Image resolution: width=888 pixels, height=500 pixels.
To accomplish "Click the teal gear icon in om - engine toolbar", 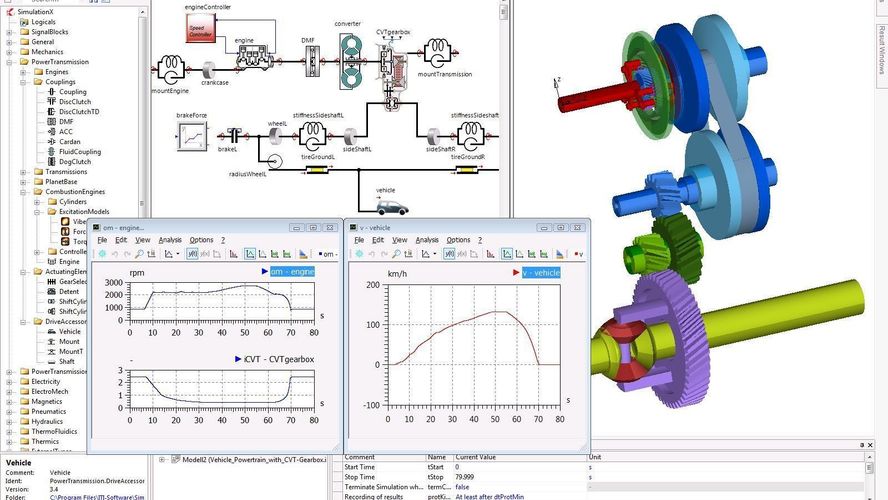I will pos(102,254).
